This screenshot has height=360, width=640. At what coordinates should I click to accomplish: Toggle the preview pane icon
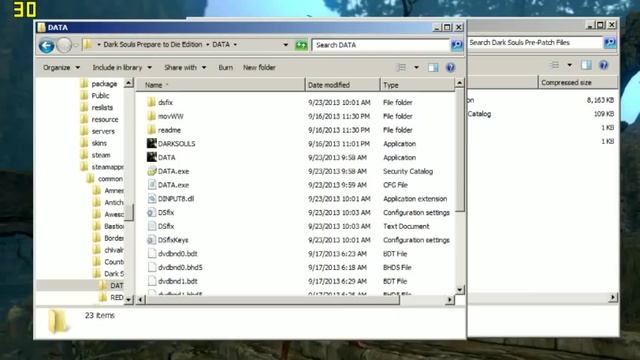click(x=433, y=67)
